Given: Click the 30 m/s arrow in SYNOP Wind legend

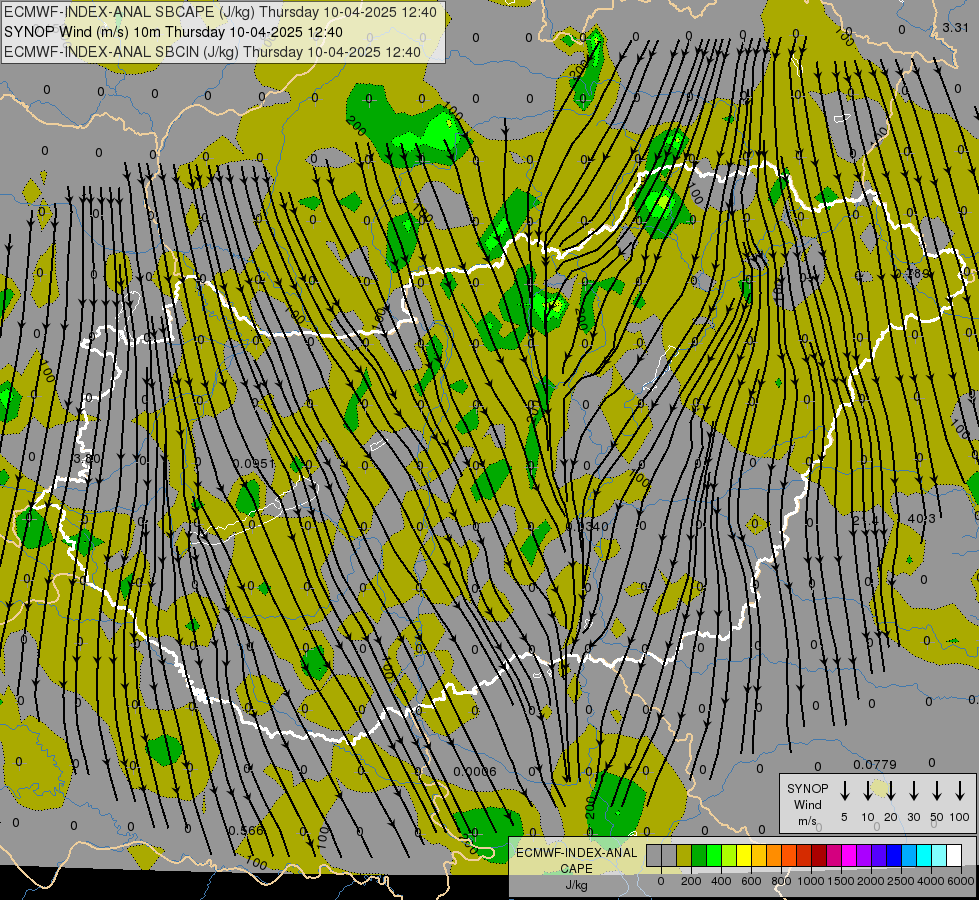Looking at the screenshot, I should coord(914,791).
